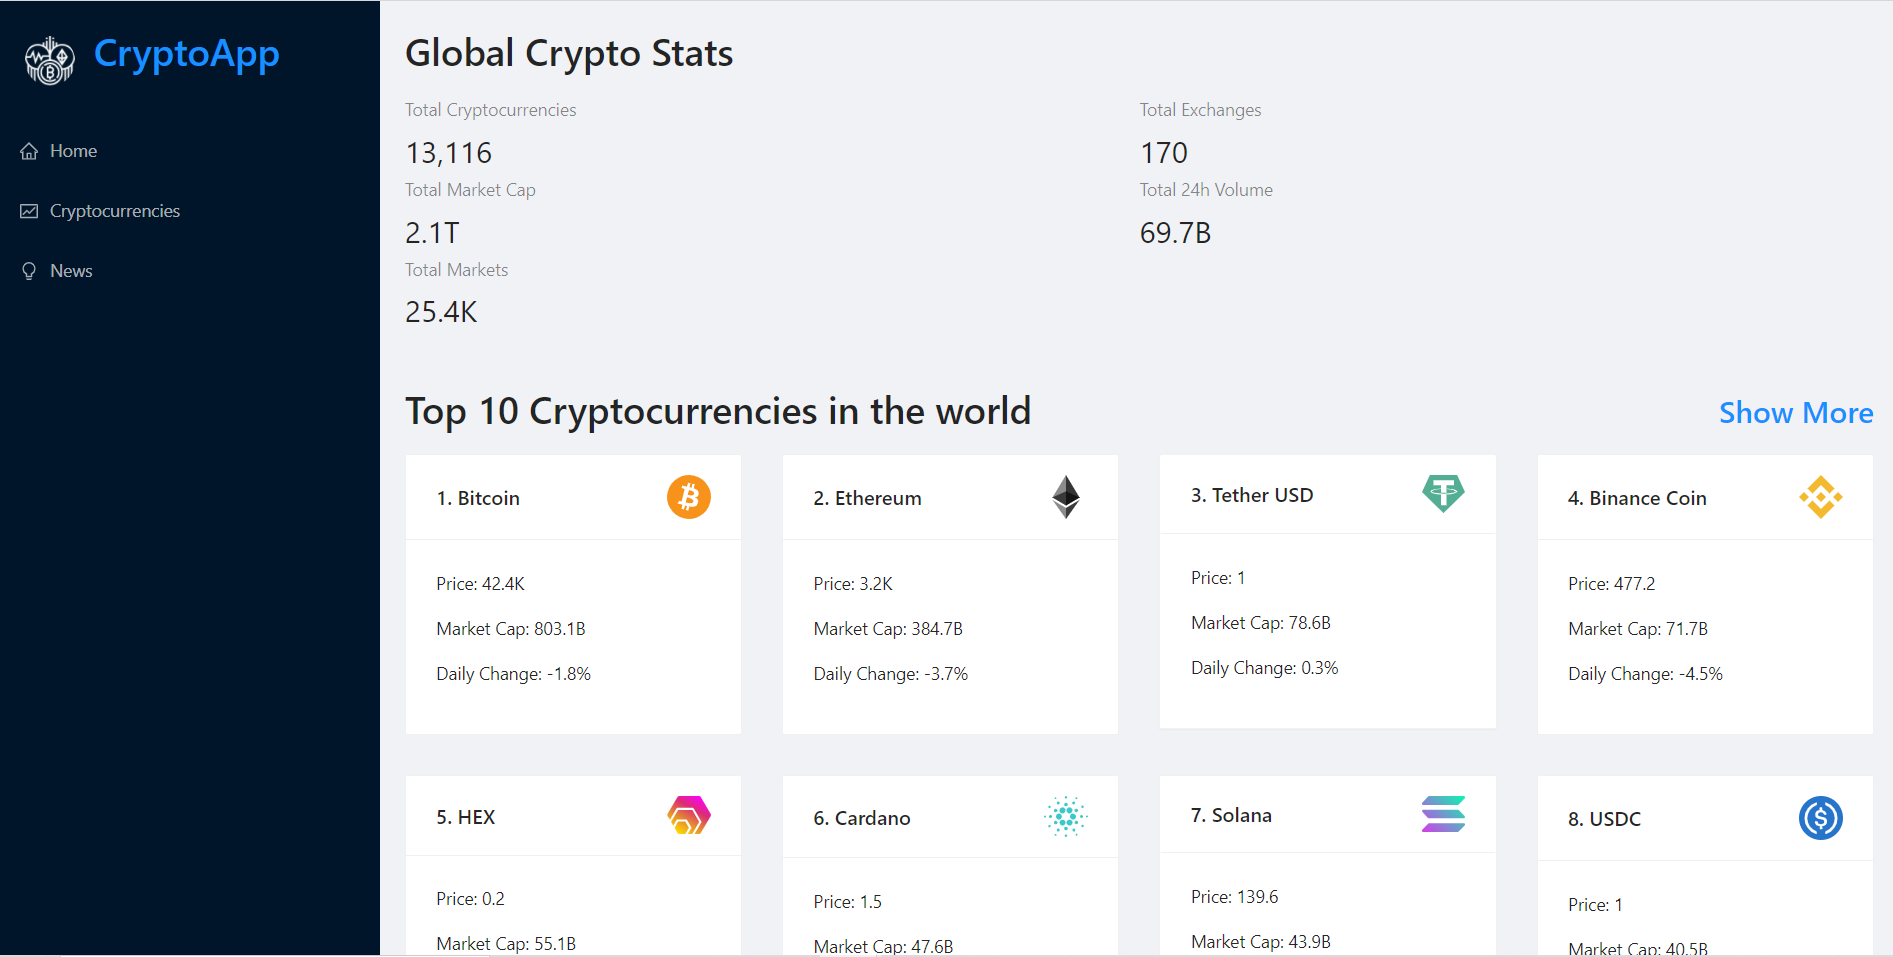
Task: Click the Ethereum diamond icon
Action: [1065, 497]
